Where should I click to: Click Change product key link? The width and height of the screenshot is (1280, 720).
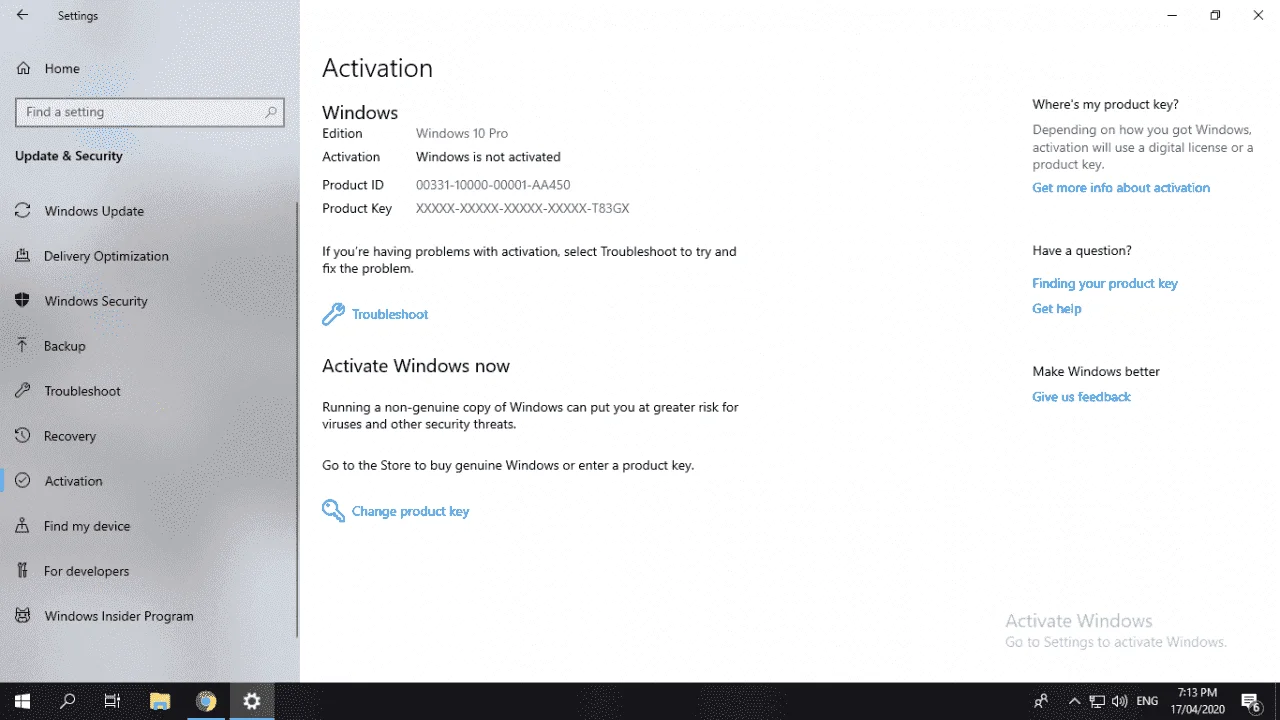[410, 511]
